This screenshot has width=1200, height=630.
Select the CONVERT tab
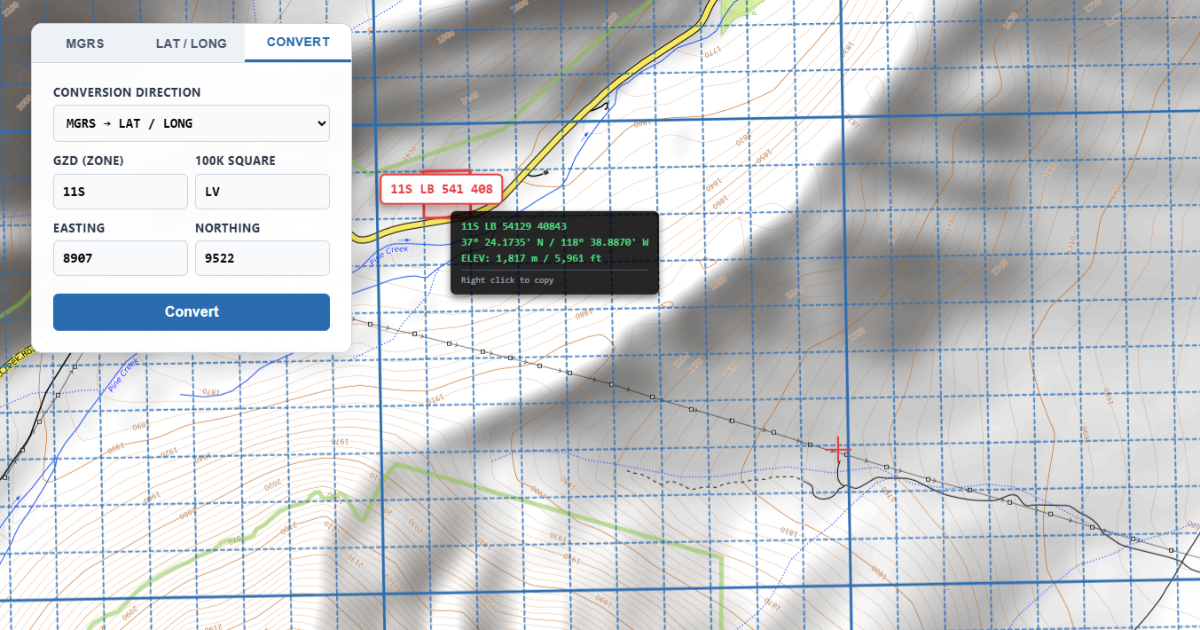coord(298,42)
